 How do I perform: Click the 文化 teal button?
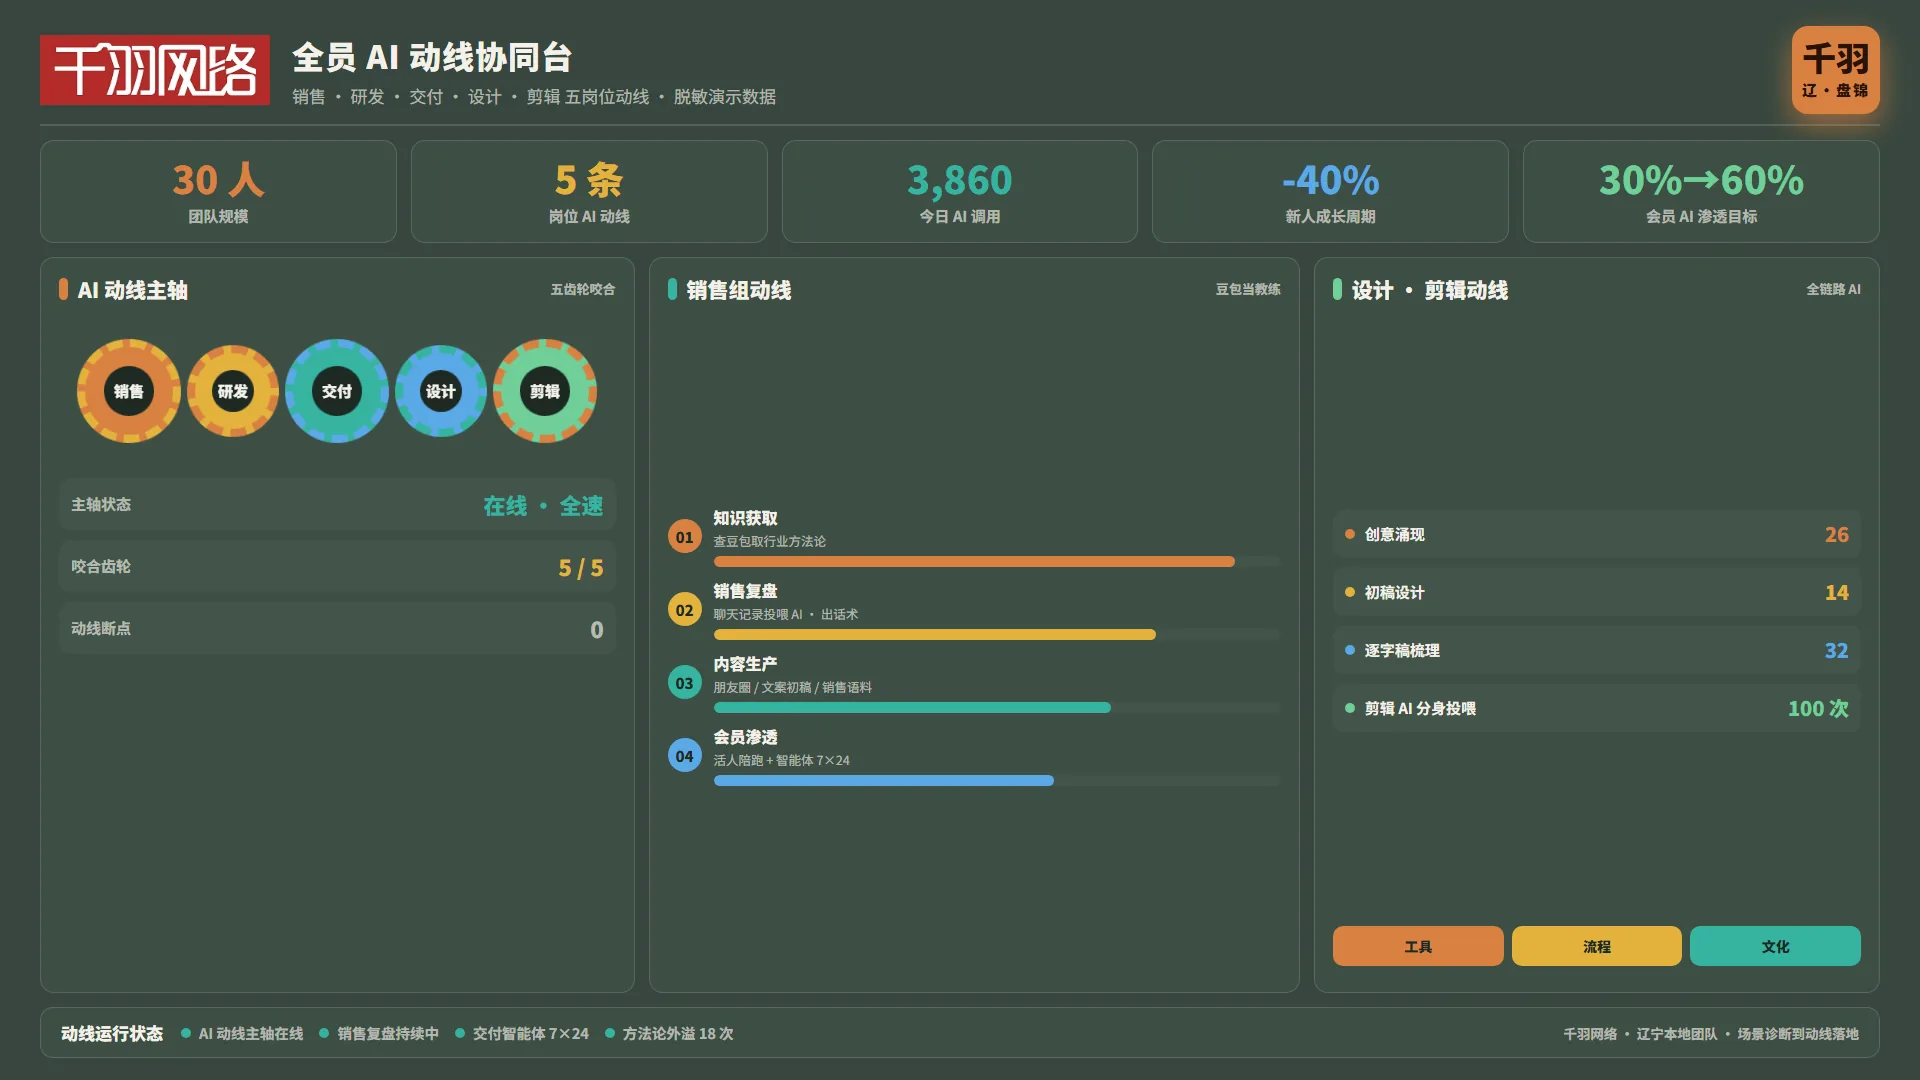(1775, 946)
